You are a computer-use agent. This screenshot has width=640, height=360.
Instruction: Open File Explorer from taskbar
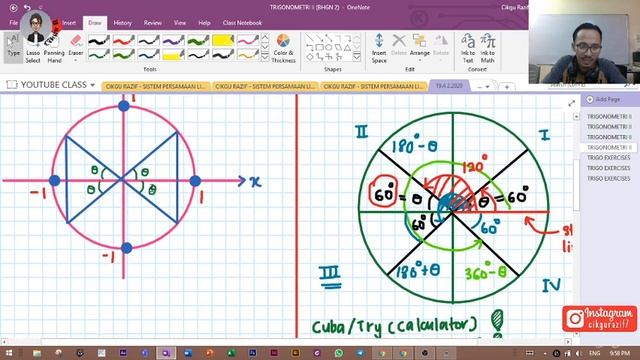(x=37, y=353)
